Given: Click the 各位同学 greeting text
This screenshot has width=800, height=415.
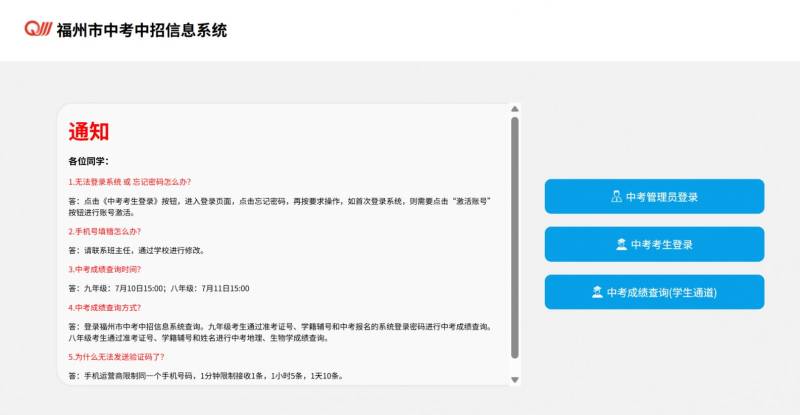Looking at the screenshot, I should pos(88,161).
